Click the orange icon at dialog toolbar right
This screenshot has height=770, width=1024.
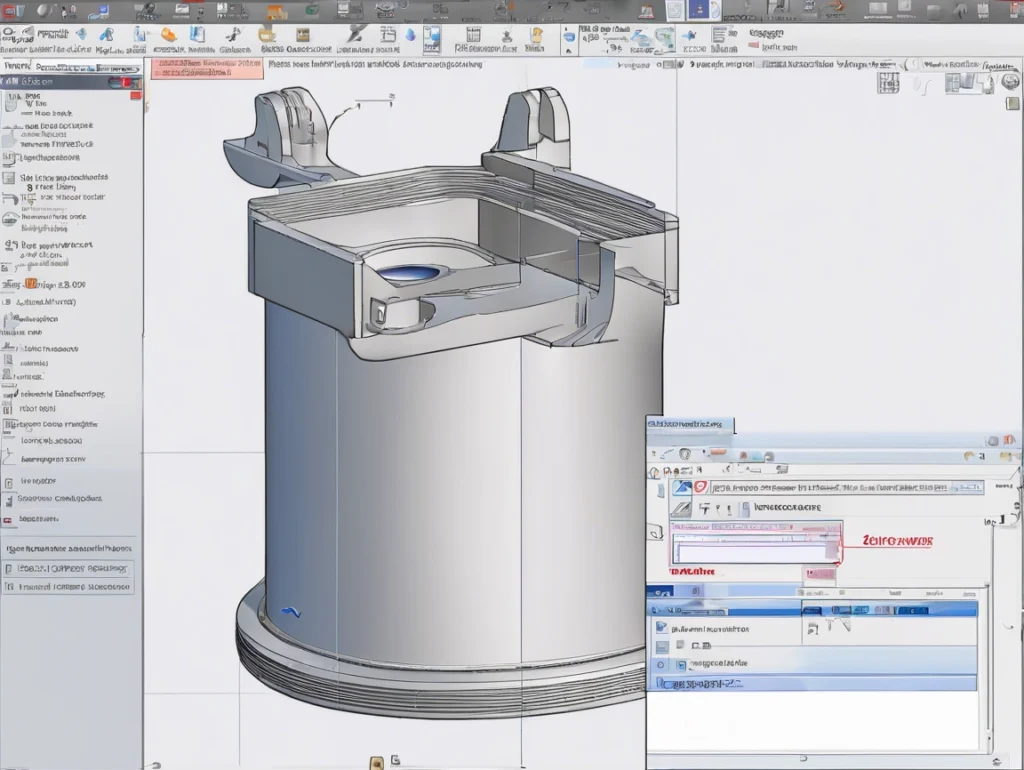pos(971,457)
